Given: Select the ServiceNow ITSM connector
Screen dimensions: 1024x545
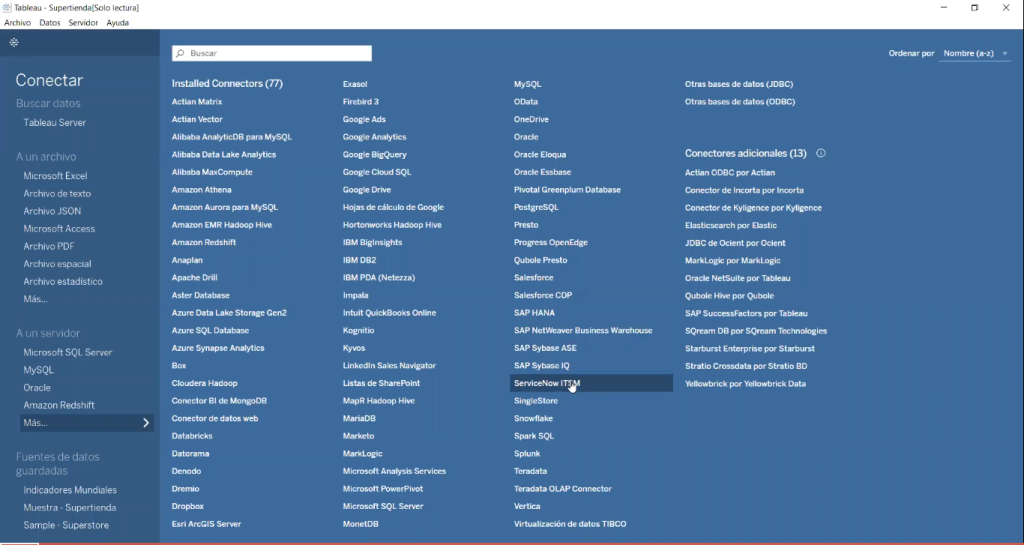Looking at the screenshot, I should (x=591, y=384).
